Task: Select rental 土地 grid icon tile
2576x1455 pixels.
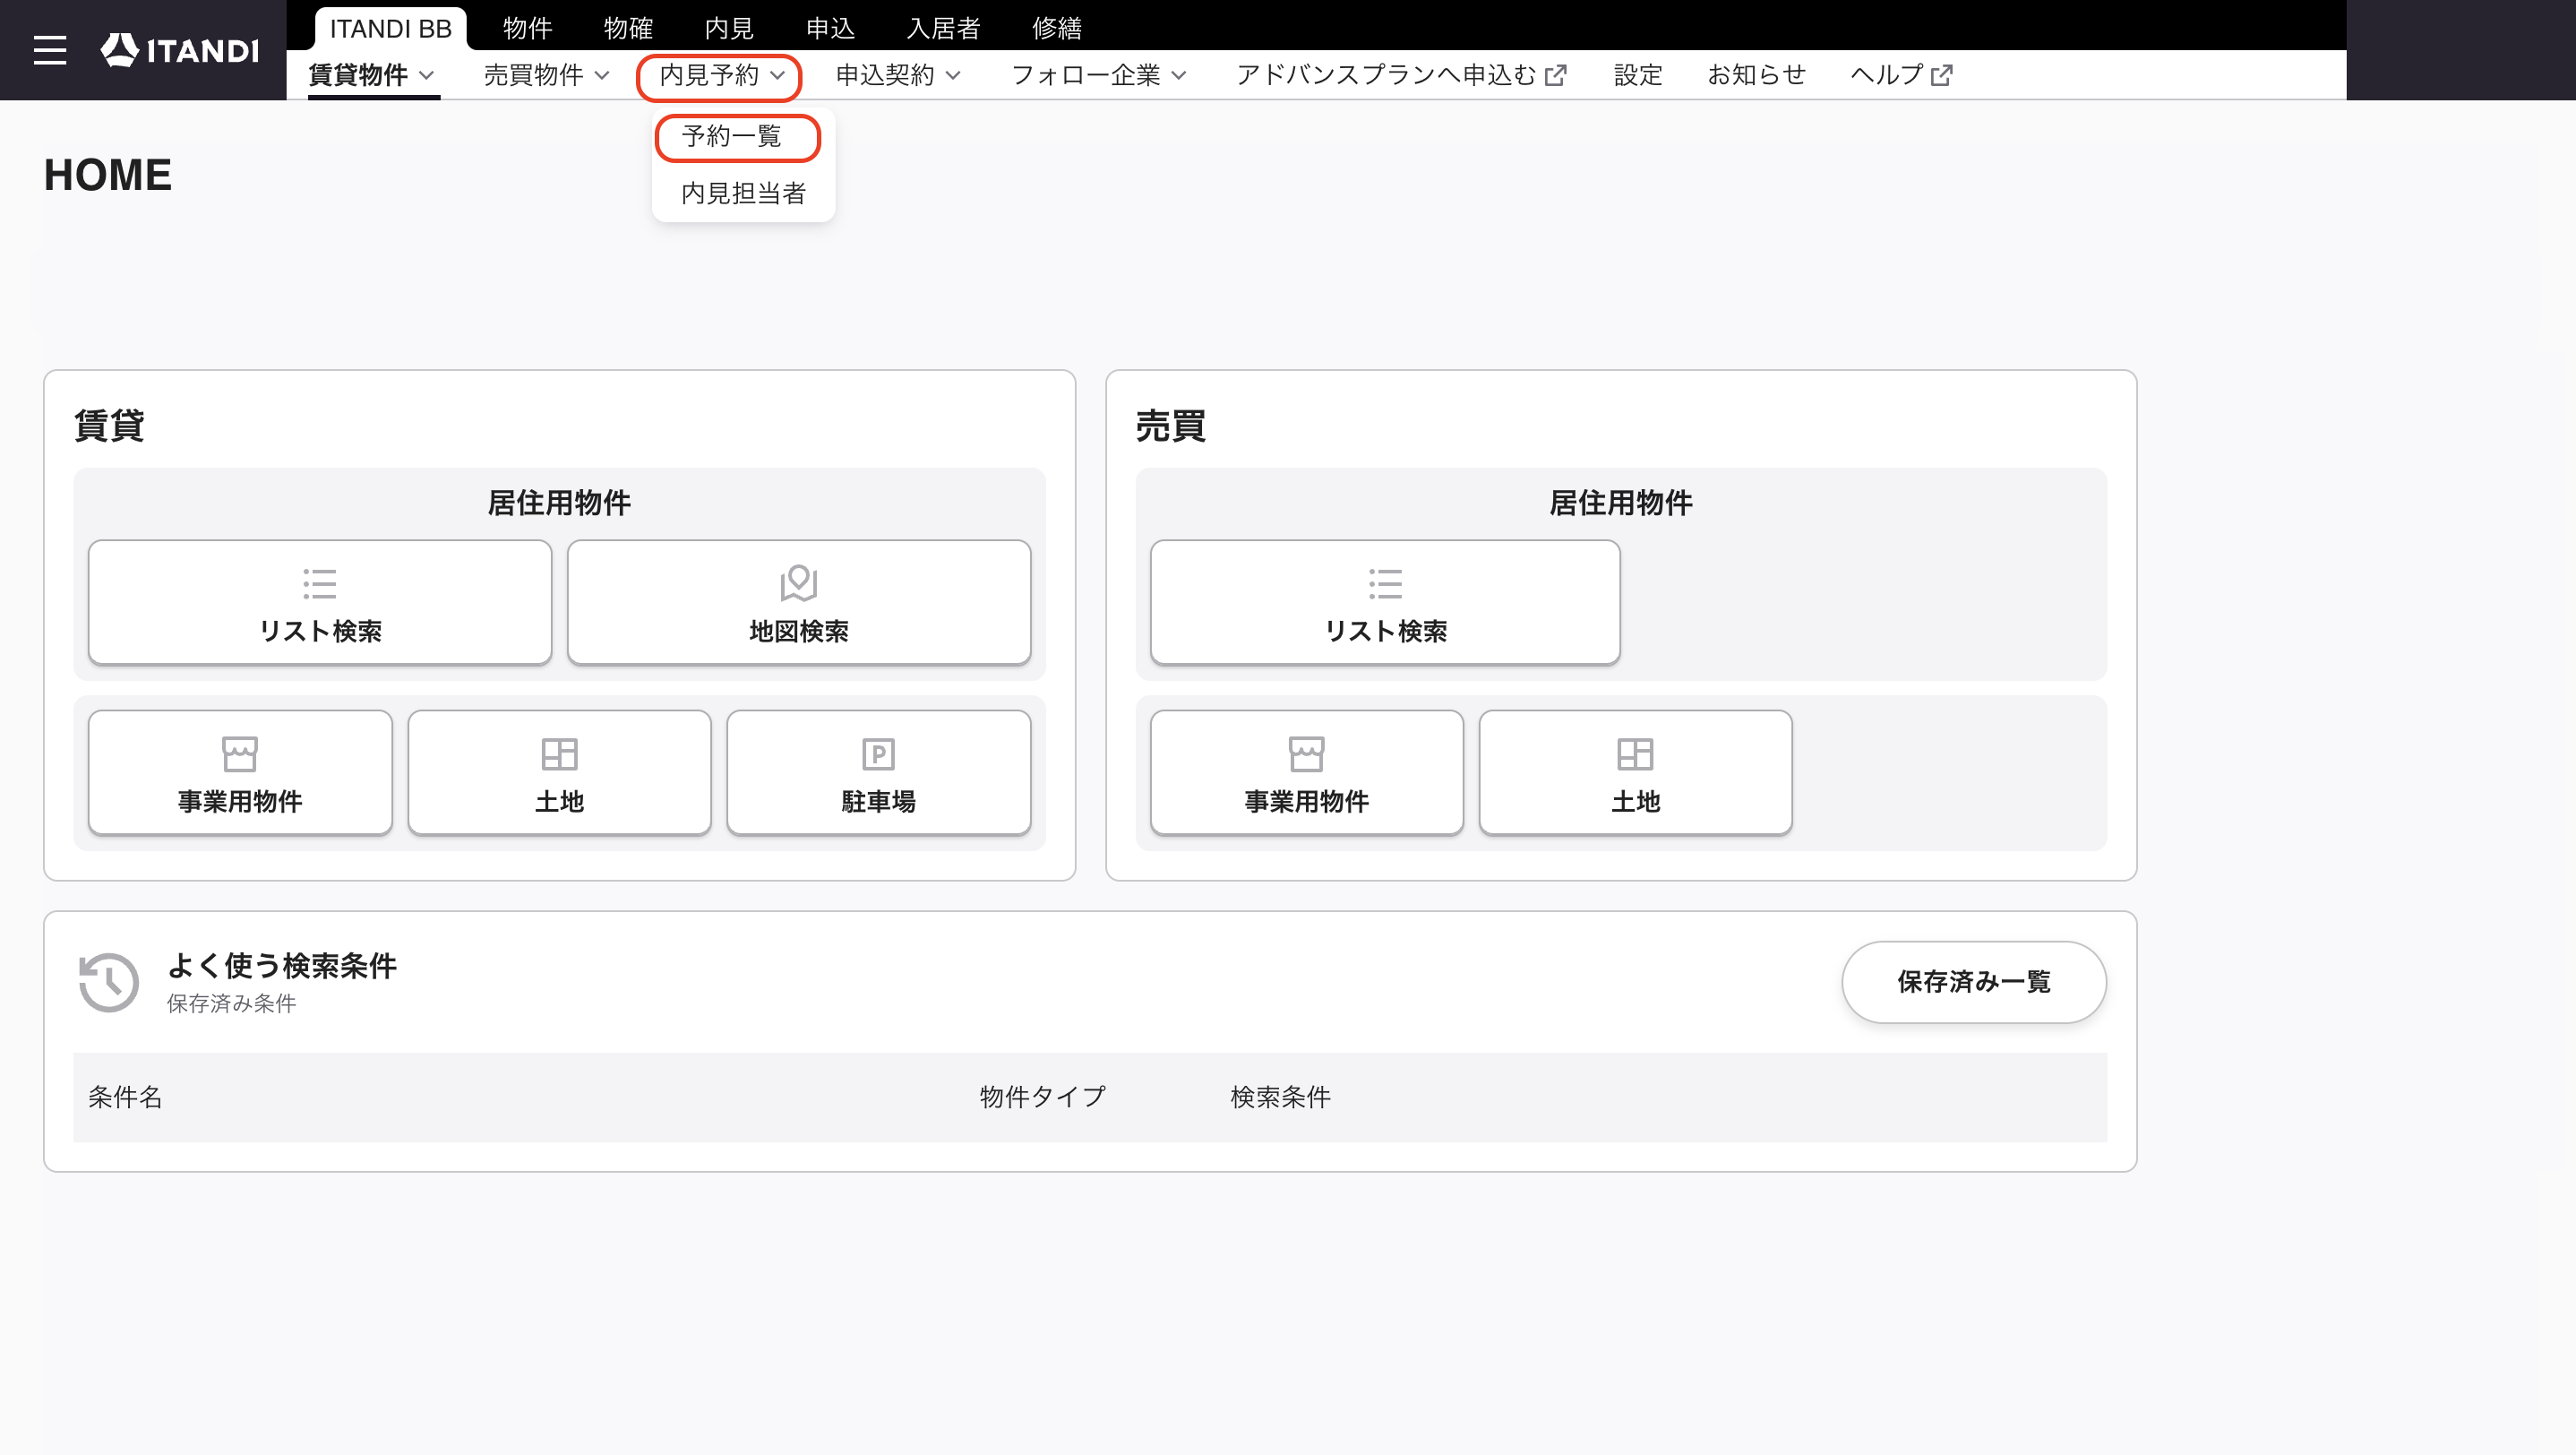Action: tap(559, 772)
